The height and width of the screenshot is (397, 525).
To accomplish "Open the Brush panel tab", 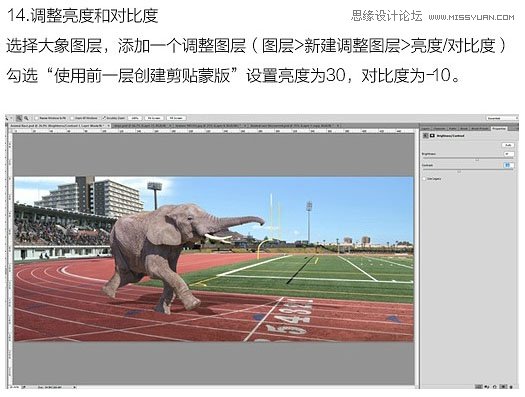I will click(x=464, y=129).
